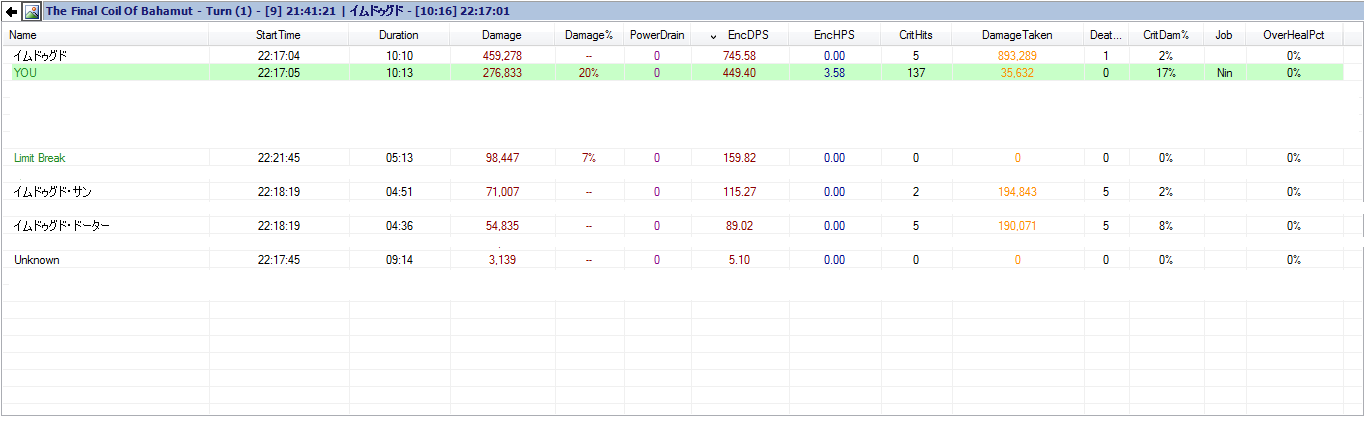Click the 10:13 duration value
The width and height of the screenshot is (1365, 421).
tap(399, 73)
